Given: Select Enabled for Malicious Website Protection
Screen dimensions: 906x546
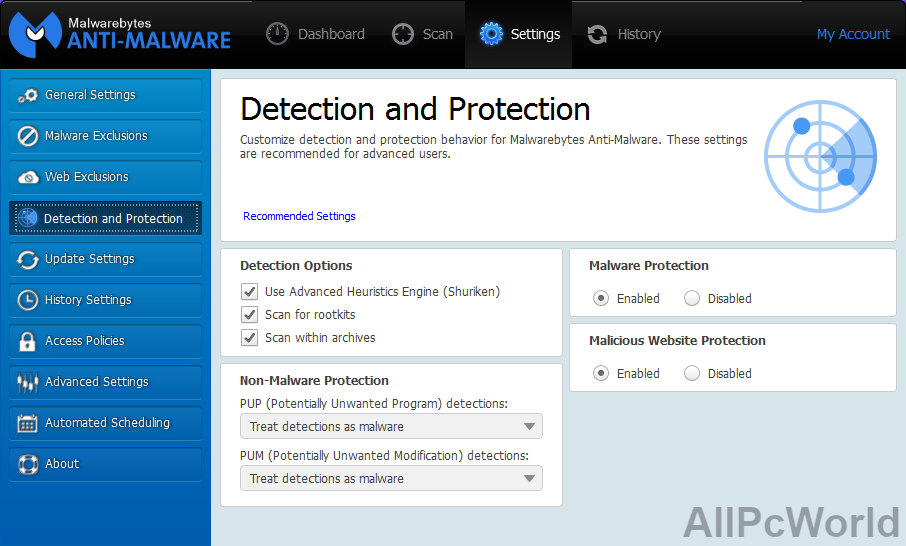Looking at the screenshot, I should (601, 374).
